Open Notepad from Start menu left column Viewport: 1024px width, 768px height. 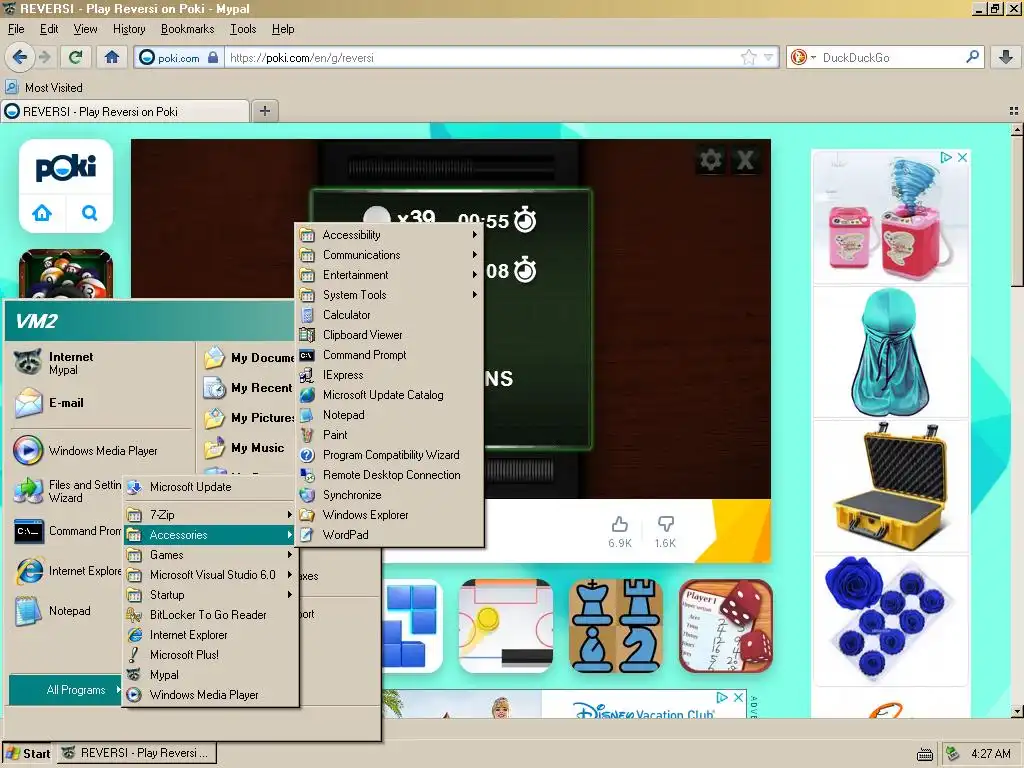(100, 611)
